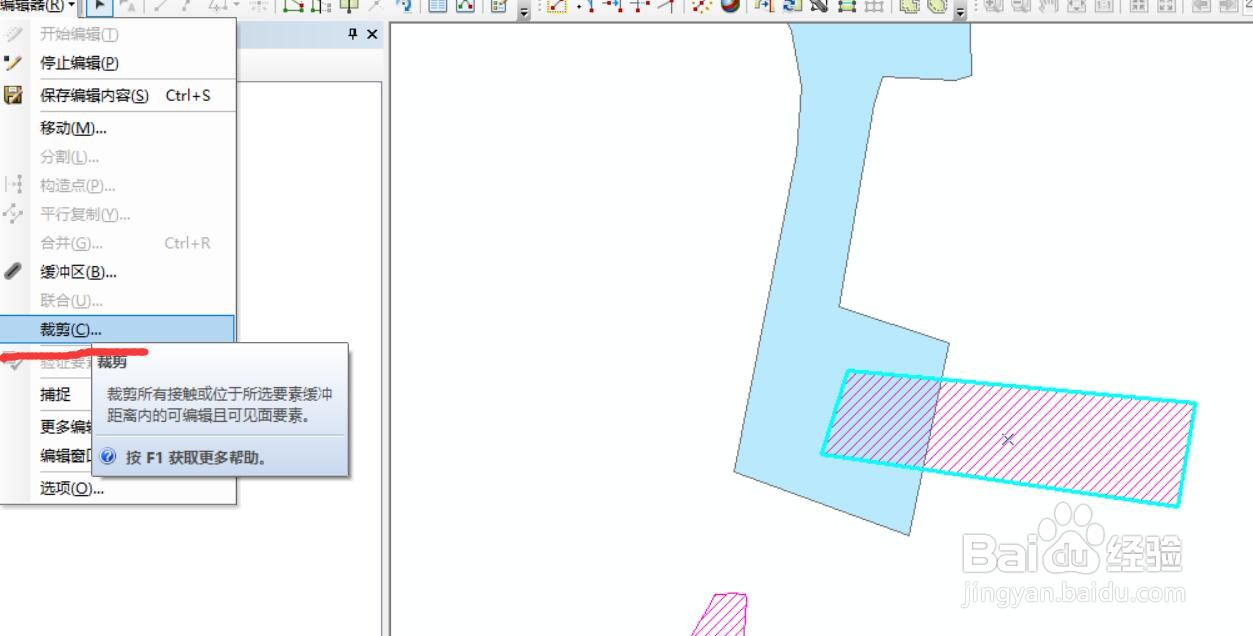
Task: Open the second toolbar options dropdown arrow
Action: point(961,9)
